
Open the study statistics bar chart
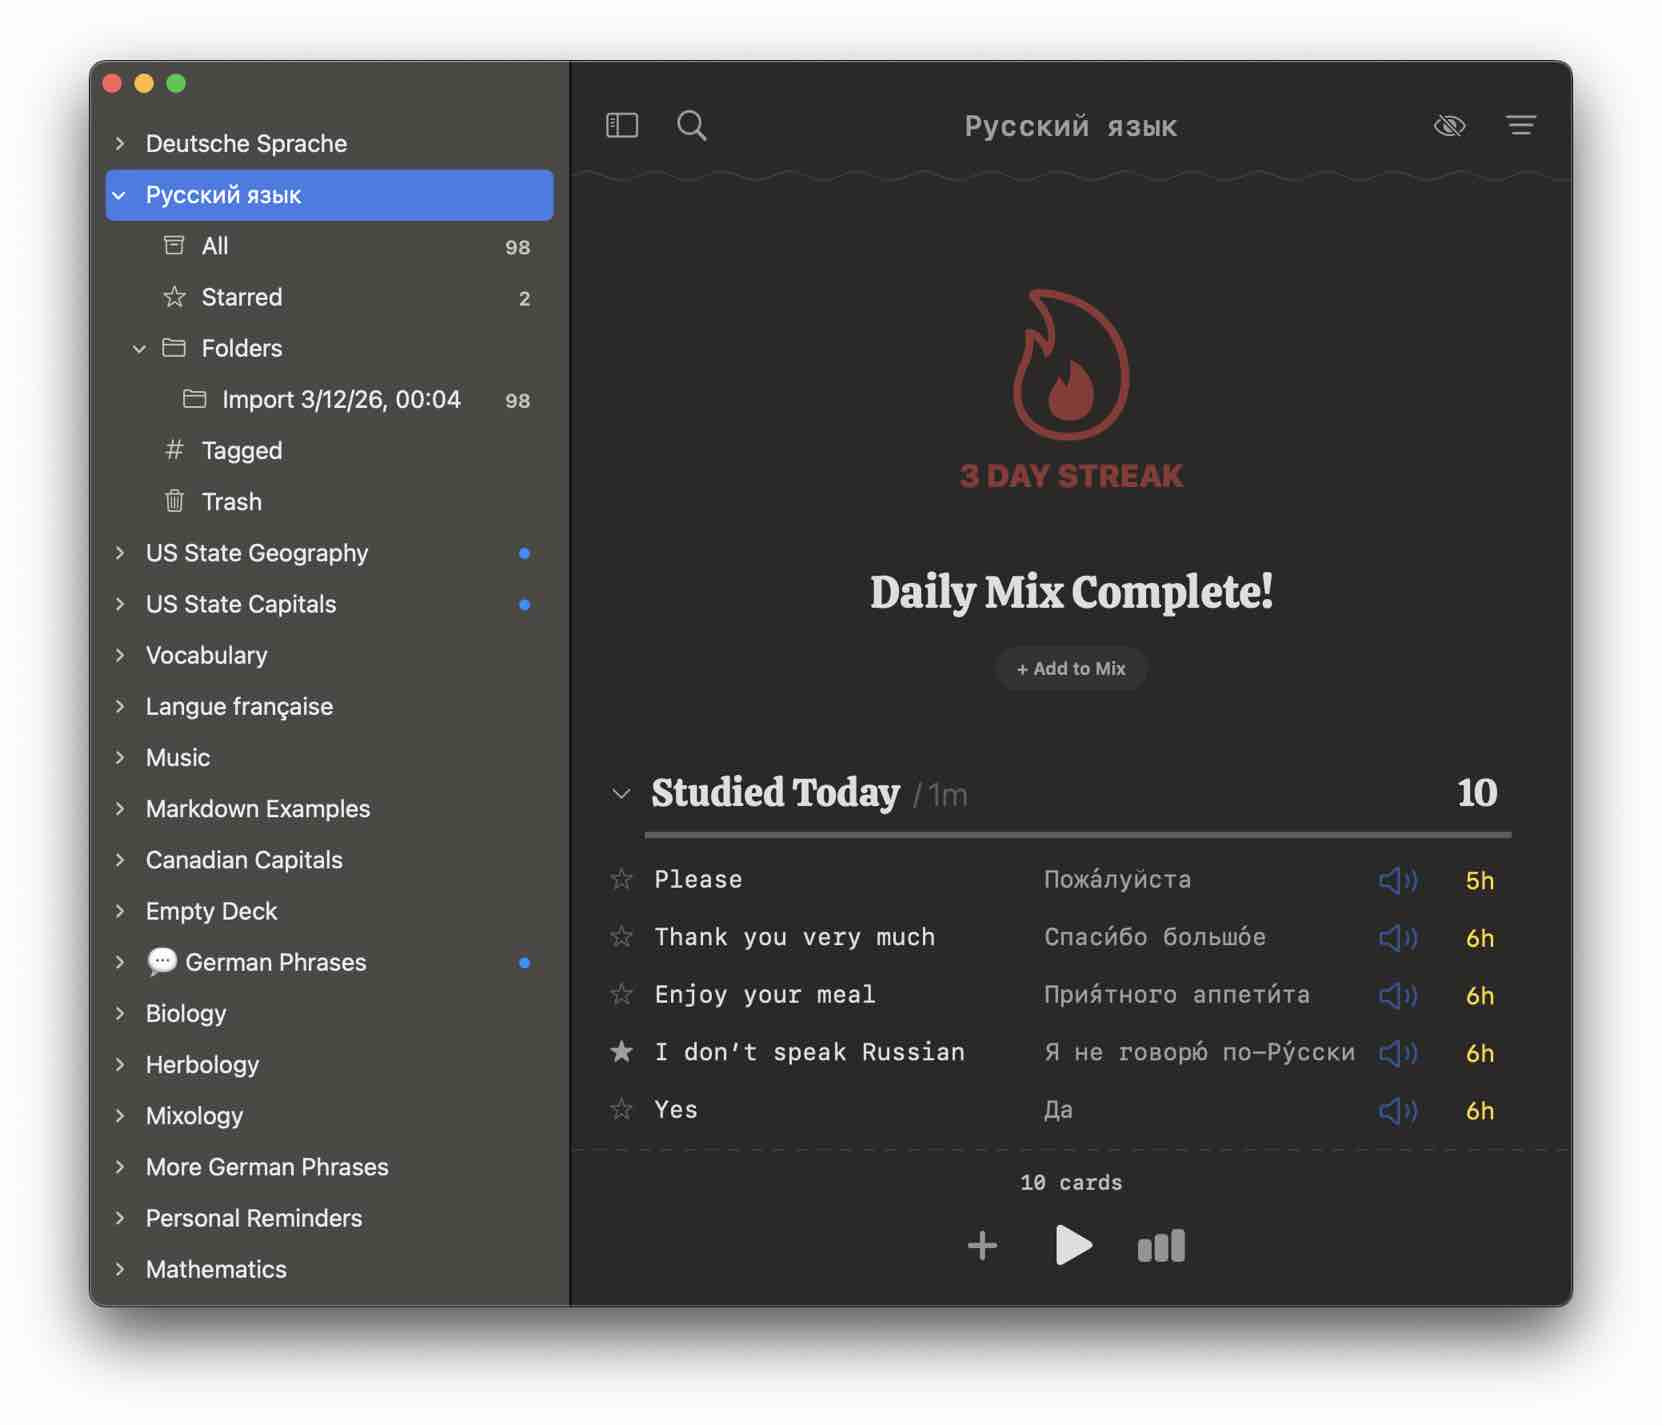coord(1160,1246)
